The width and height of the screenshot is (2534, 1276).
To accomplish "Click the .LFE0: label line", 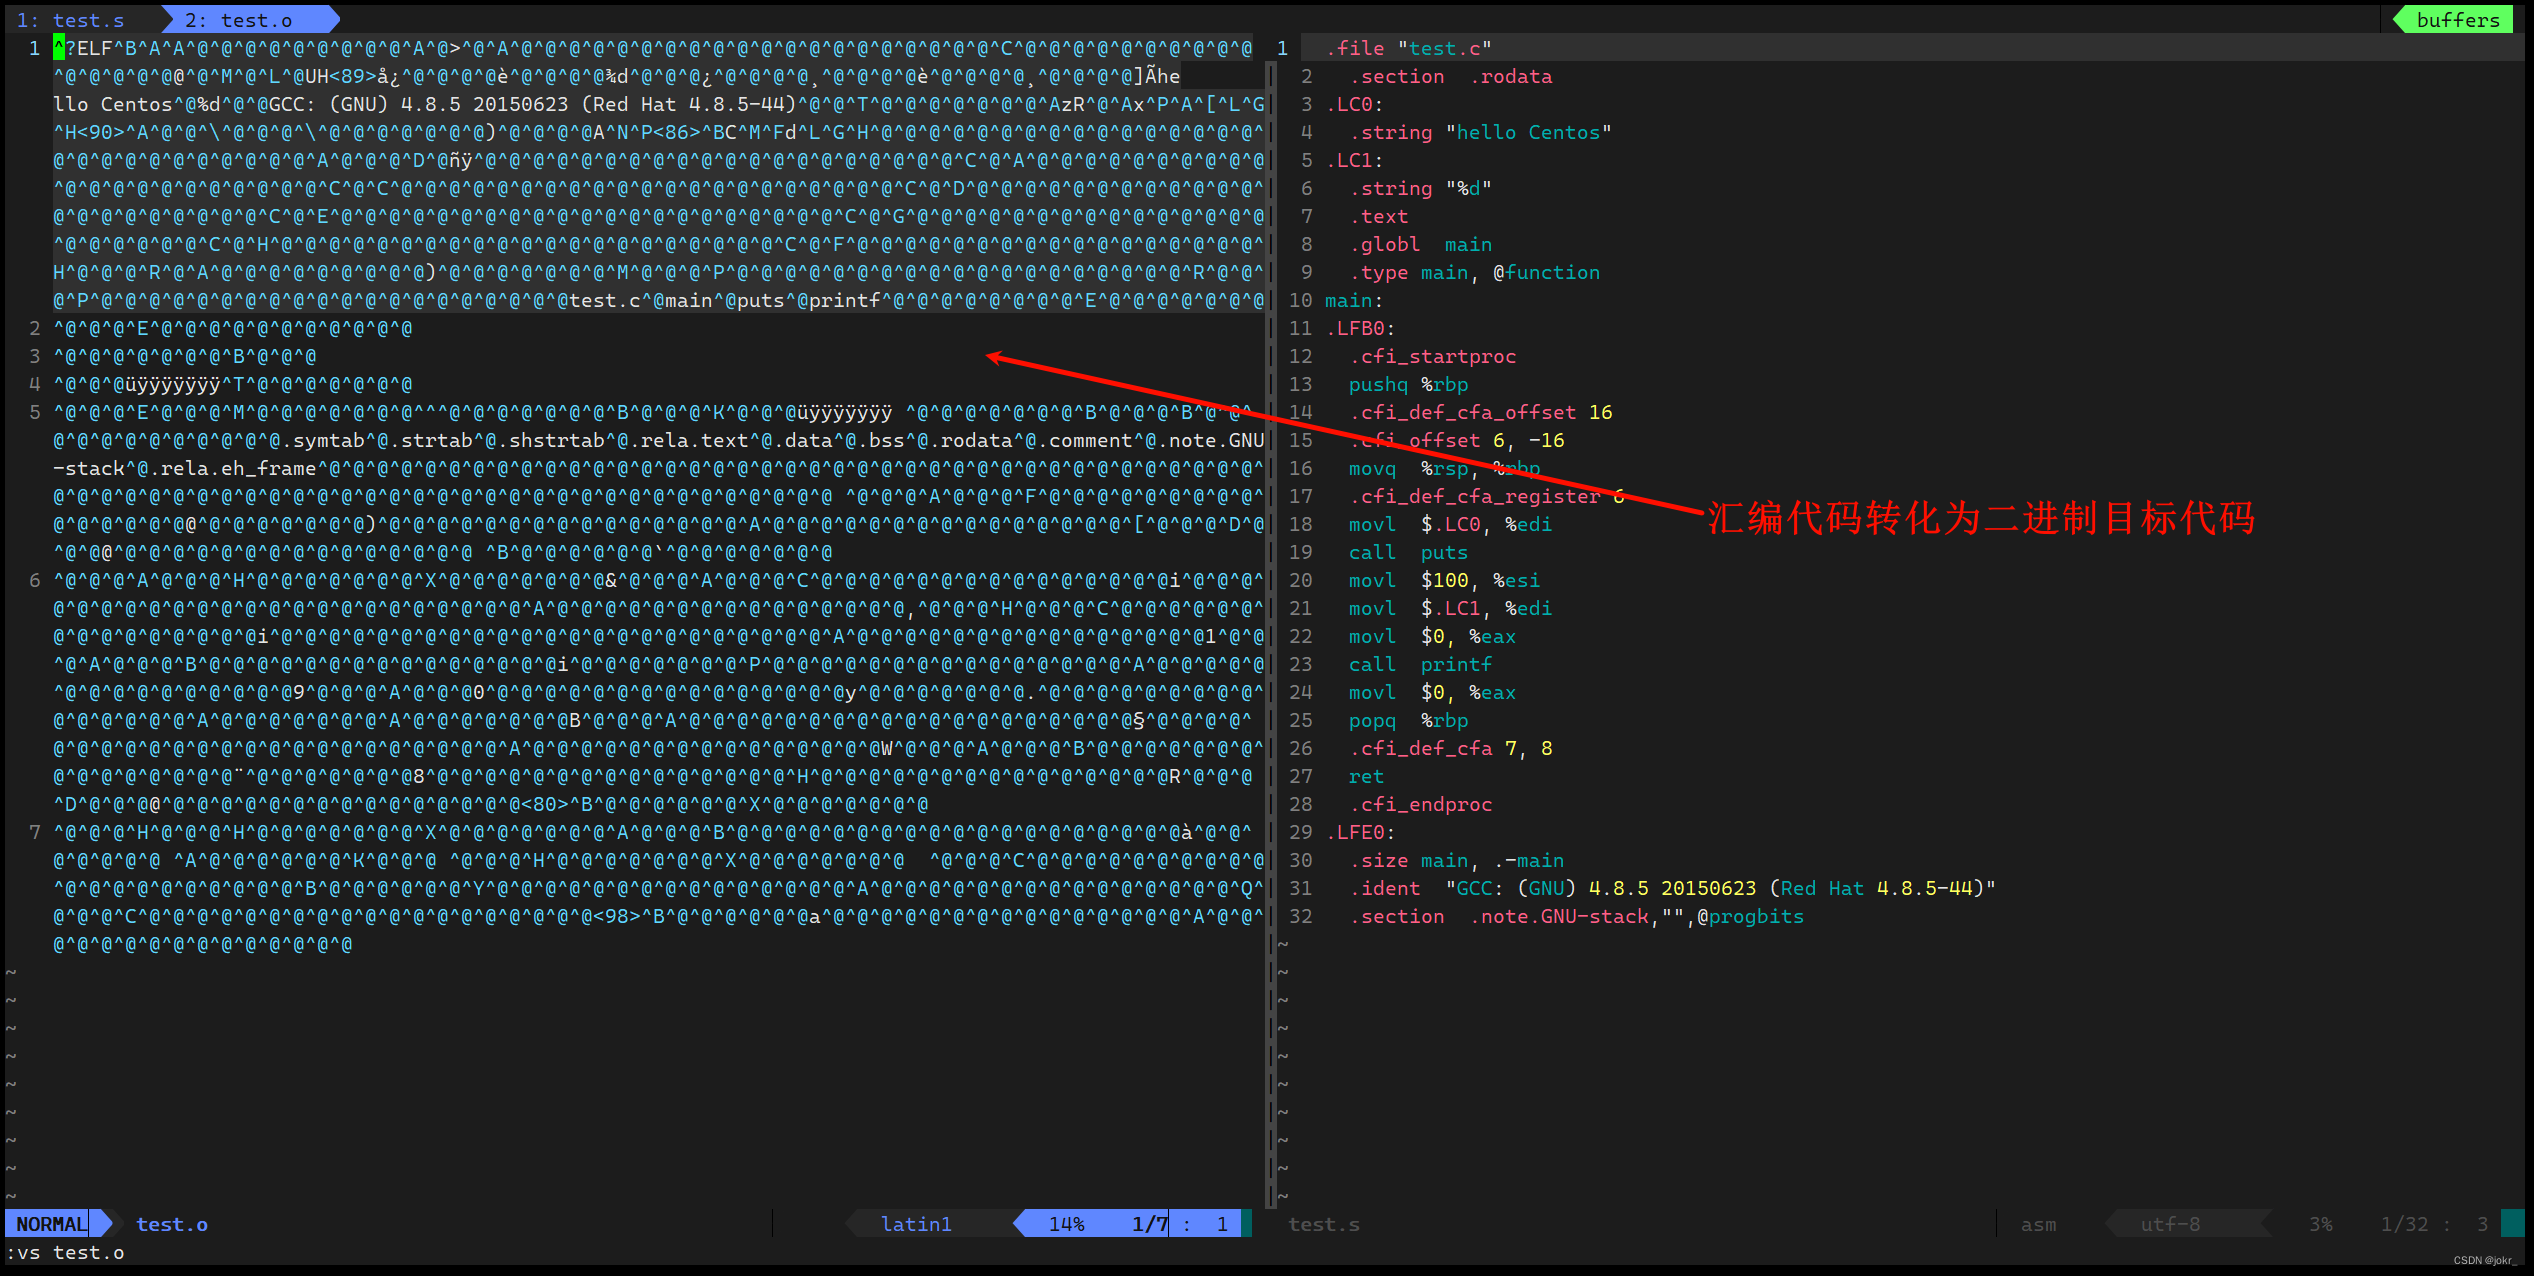I will [x=1361, y=832].
